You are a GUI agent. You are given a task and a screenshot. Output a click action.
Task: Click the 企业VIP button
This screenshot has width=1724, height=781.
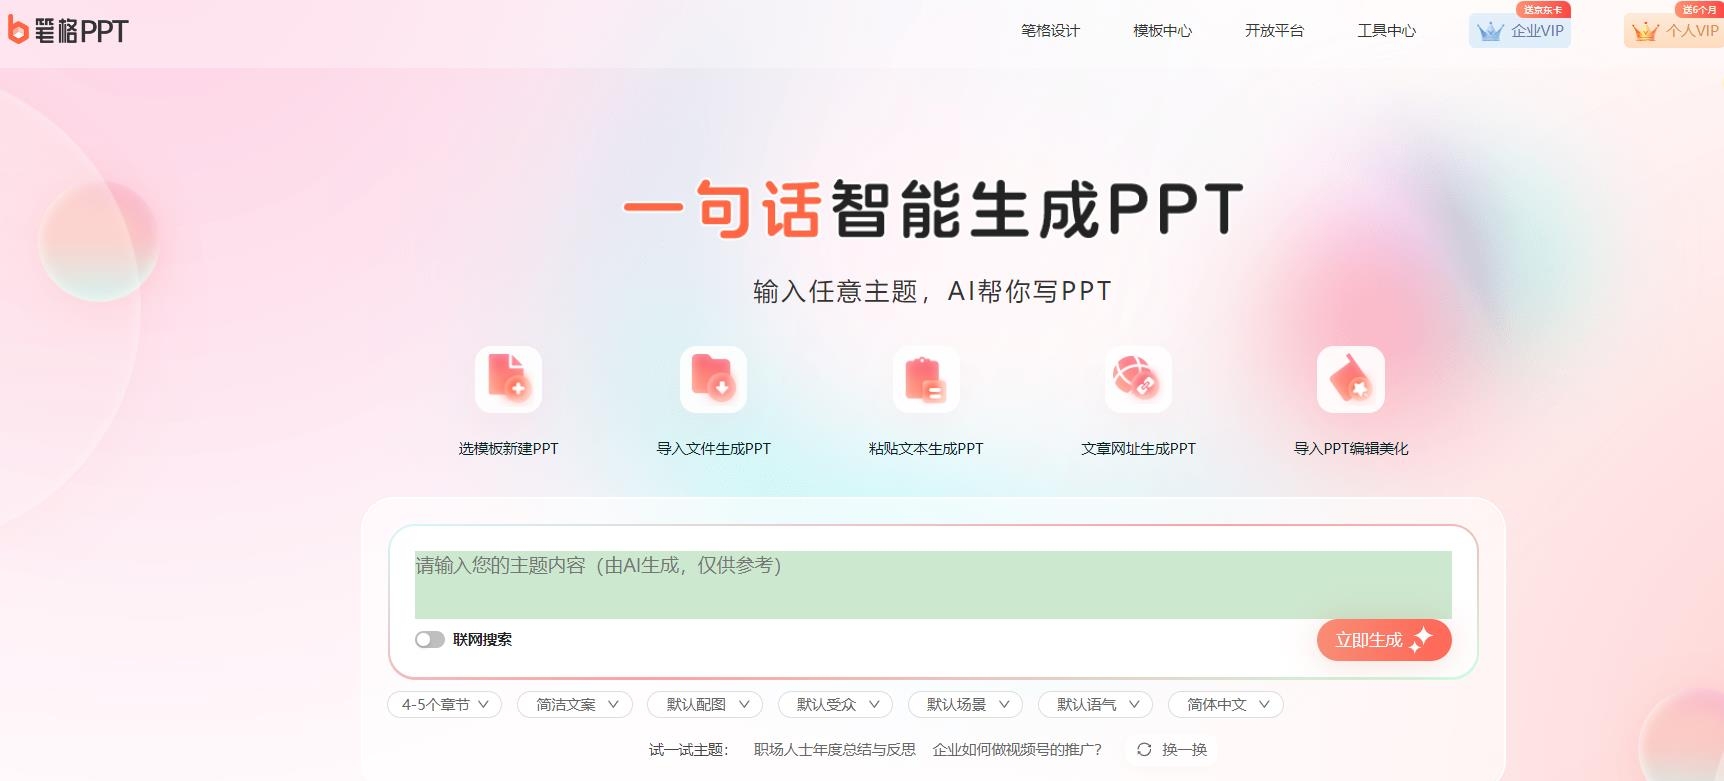point(1520,31)
